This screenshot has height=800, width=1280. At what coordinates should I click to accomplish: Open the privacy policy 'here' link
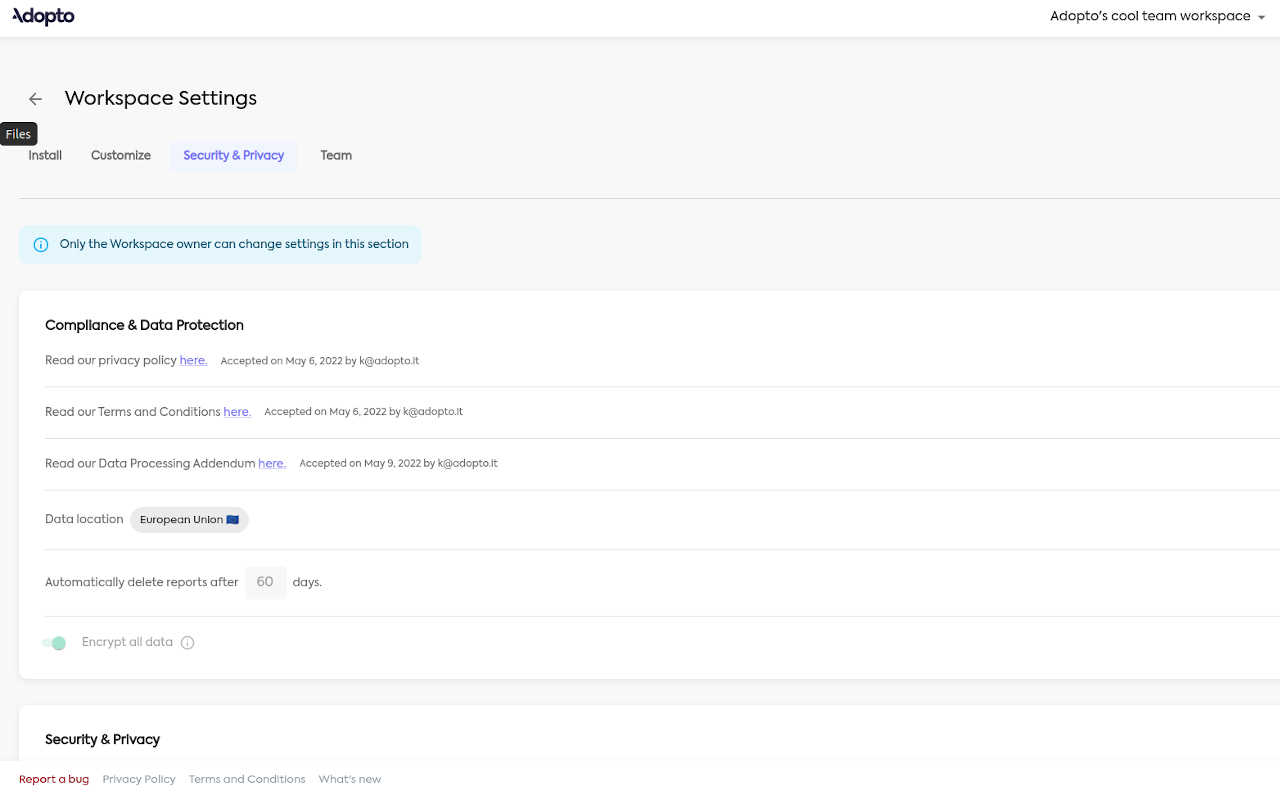tap(193, 360)
